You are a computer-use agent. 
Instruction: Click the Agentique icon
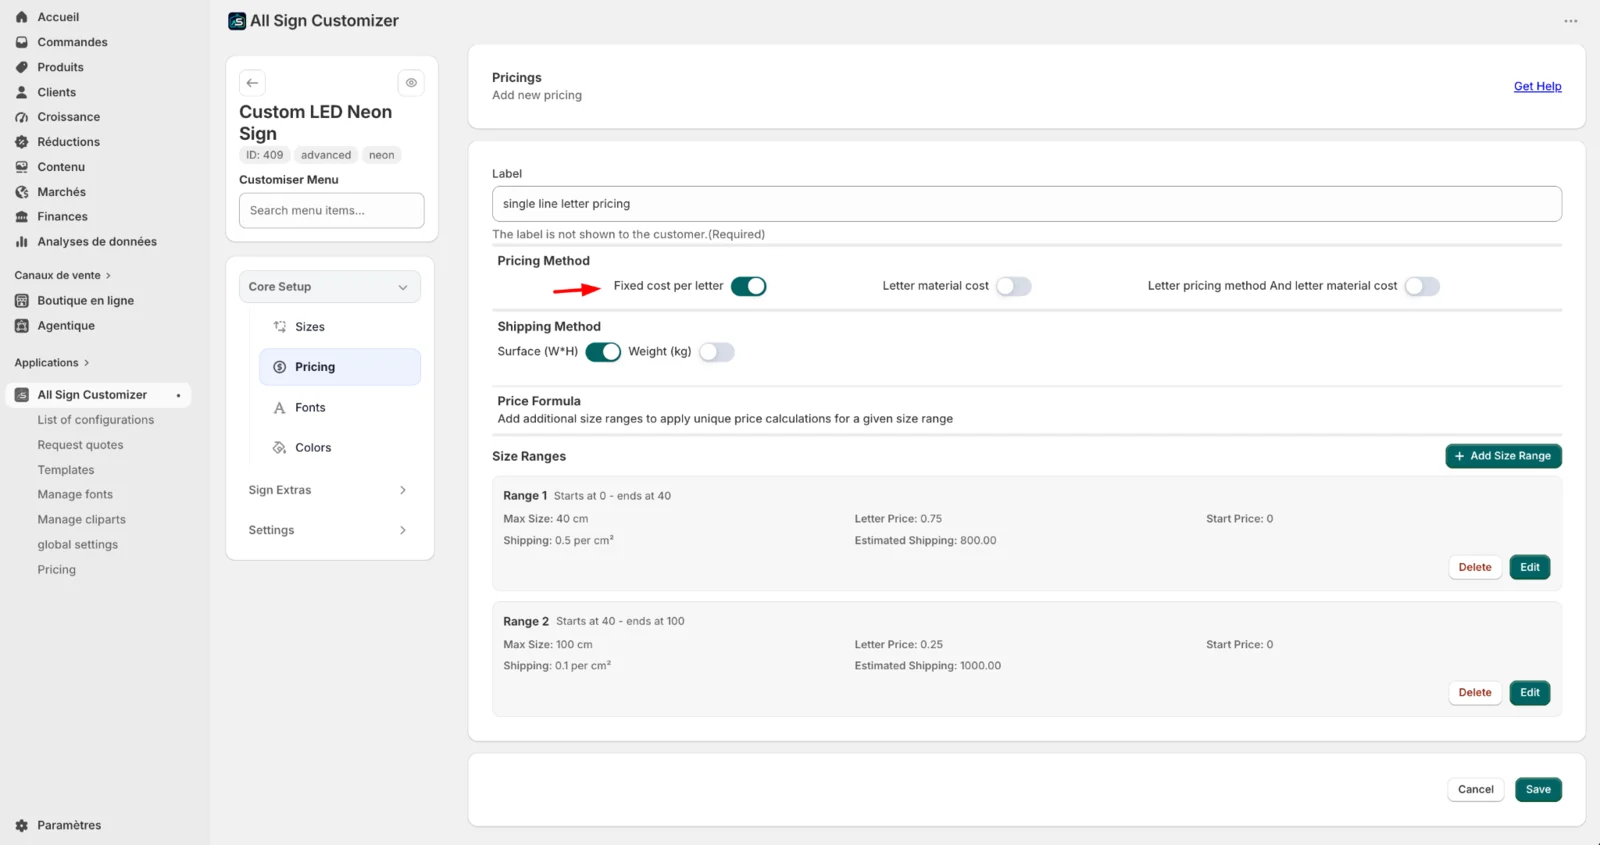[x=22, y=326]
